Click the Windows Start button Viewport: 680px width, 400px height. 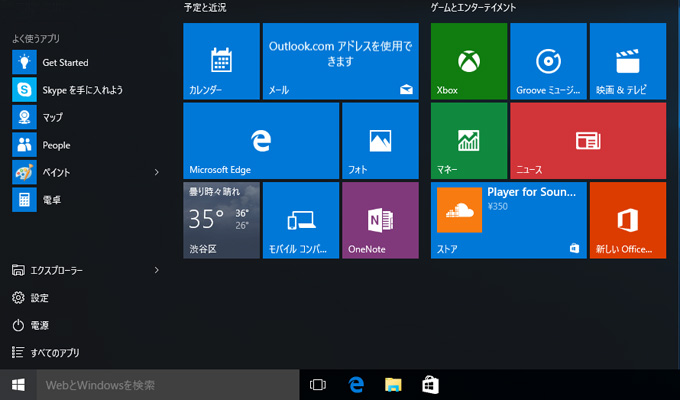[18, 385]
